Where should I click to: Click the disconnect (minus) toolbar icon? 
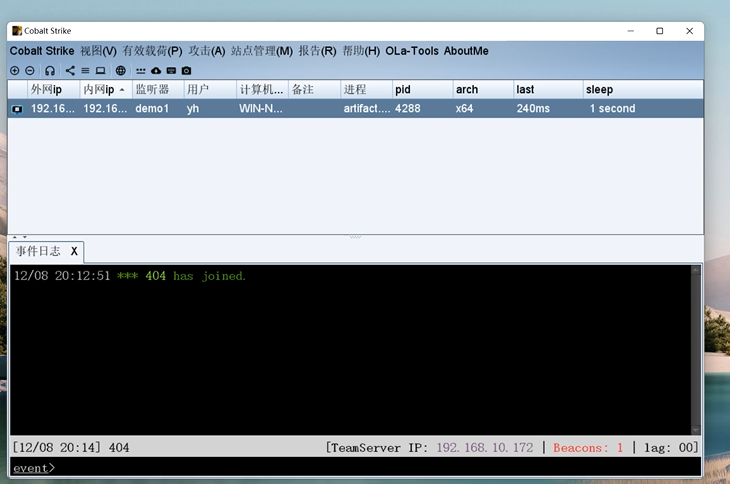(x=30, y=71)
